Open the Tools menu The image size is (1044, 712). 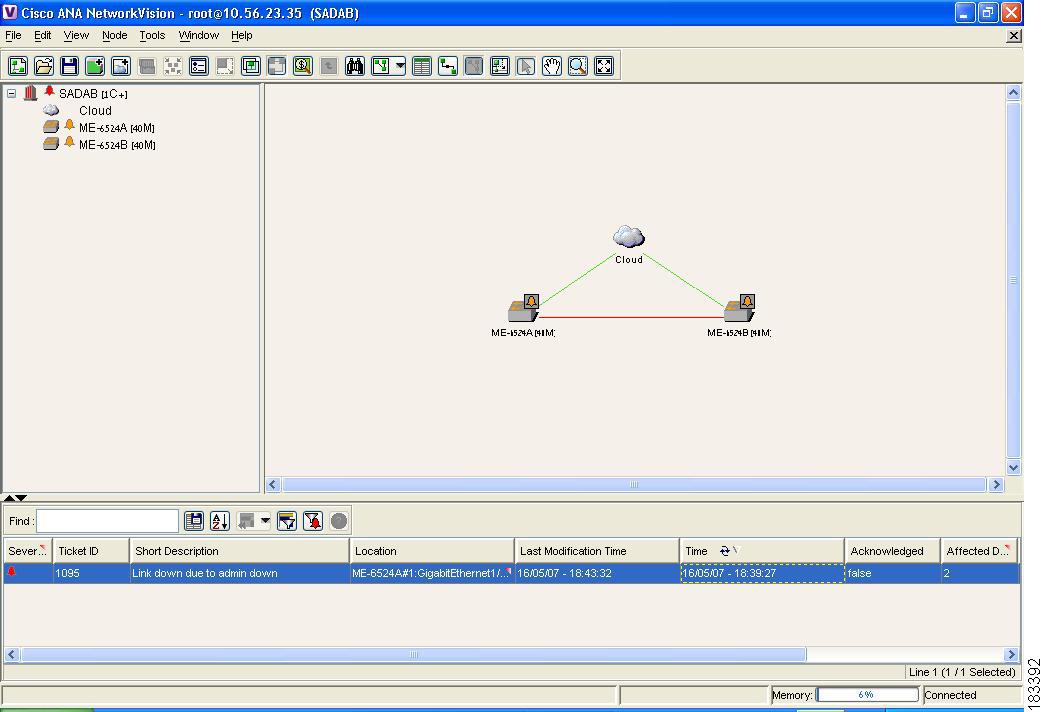click(152, 35)
